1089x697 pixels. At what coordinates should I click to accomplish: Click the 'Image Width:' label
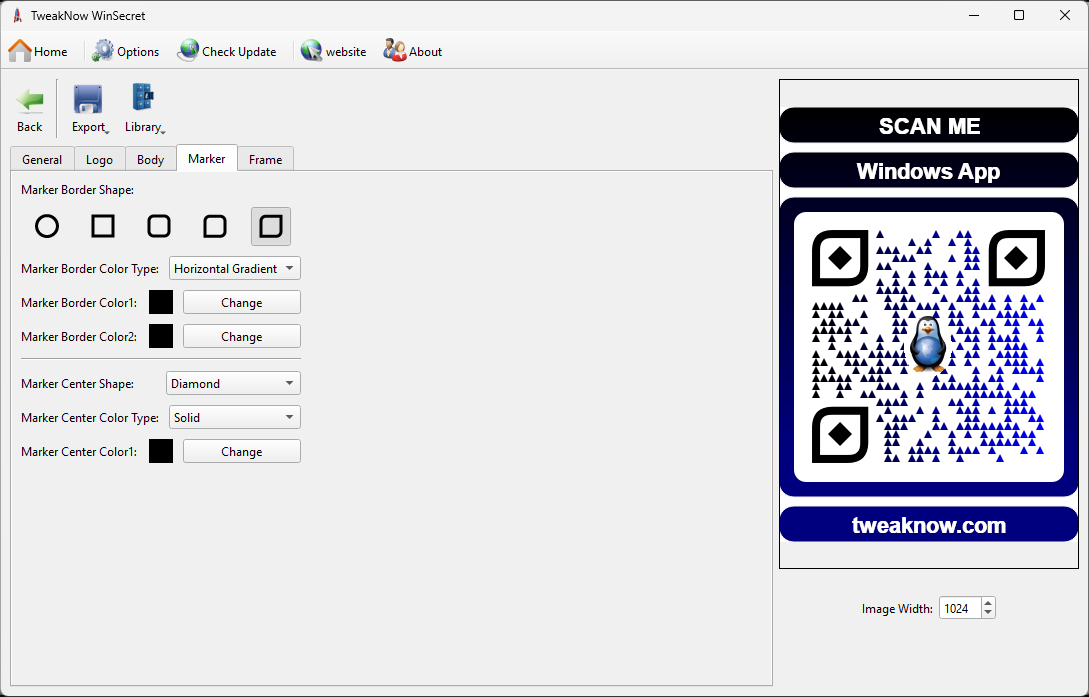point(897,609)
